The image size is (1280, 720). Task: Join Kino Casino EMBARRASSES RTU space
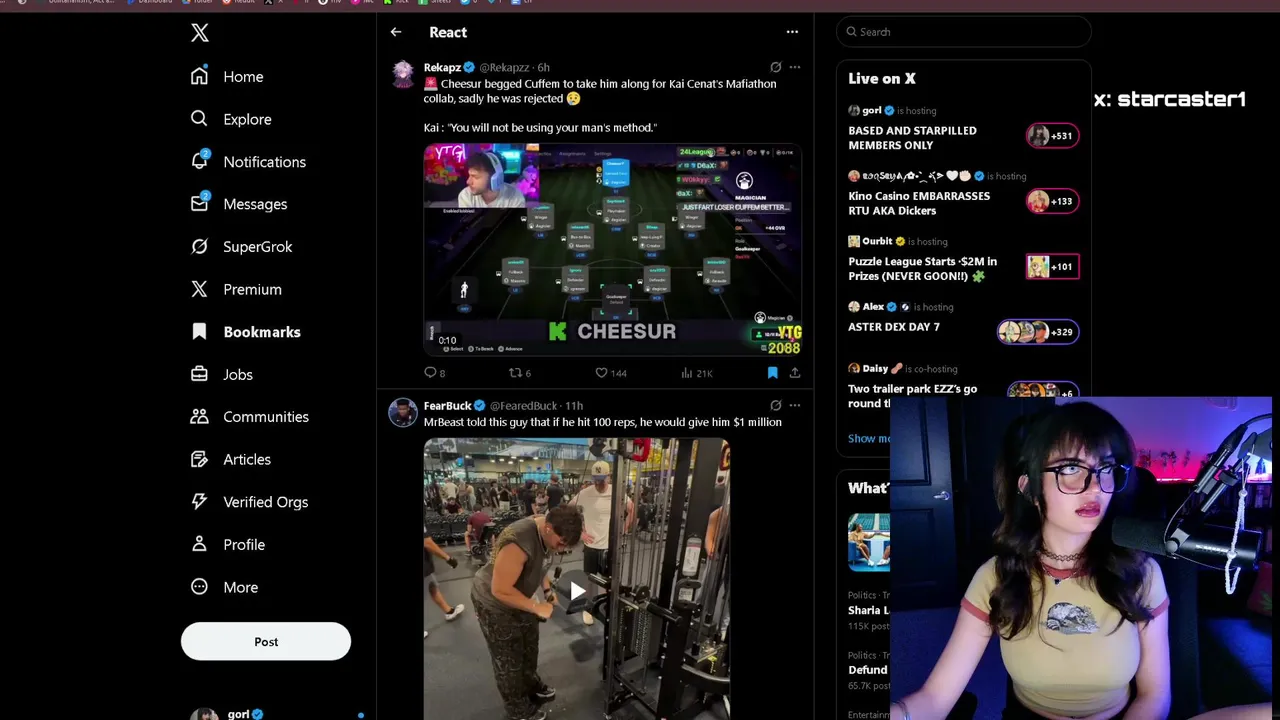click(919, 203)
